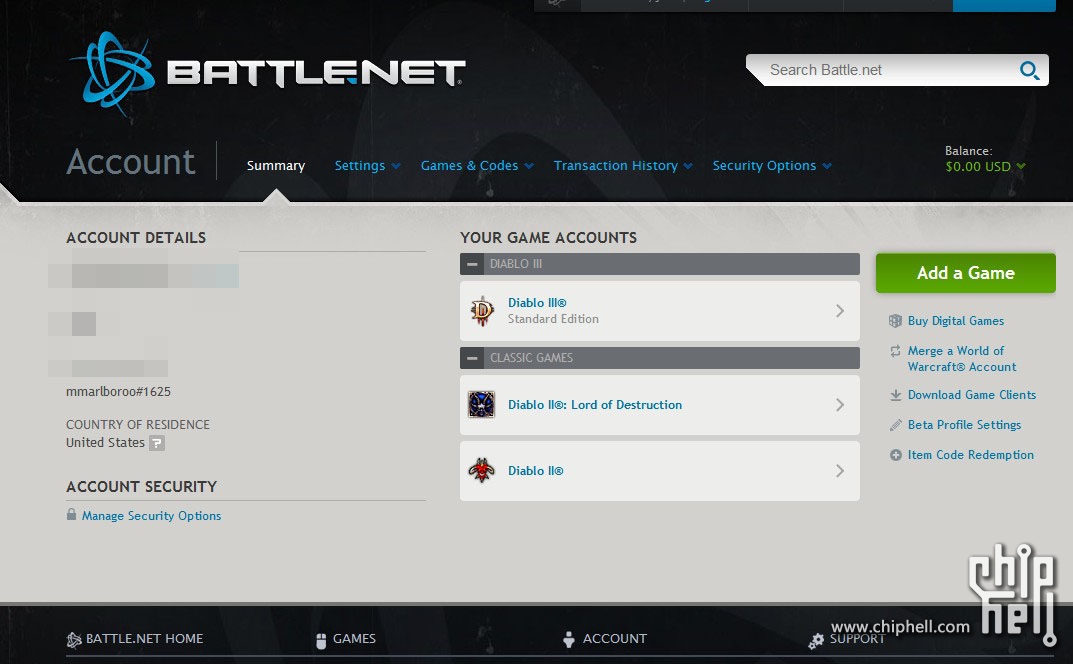This screenshot has width=1073, height=664.
Task: Click the Download Game Clients icon
Action: click(895, 395)
